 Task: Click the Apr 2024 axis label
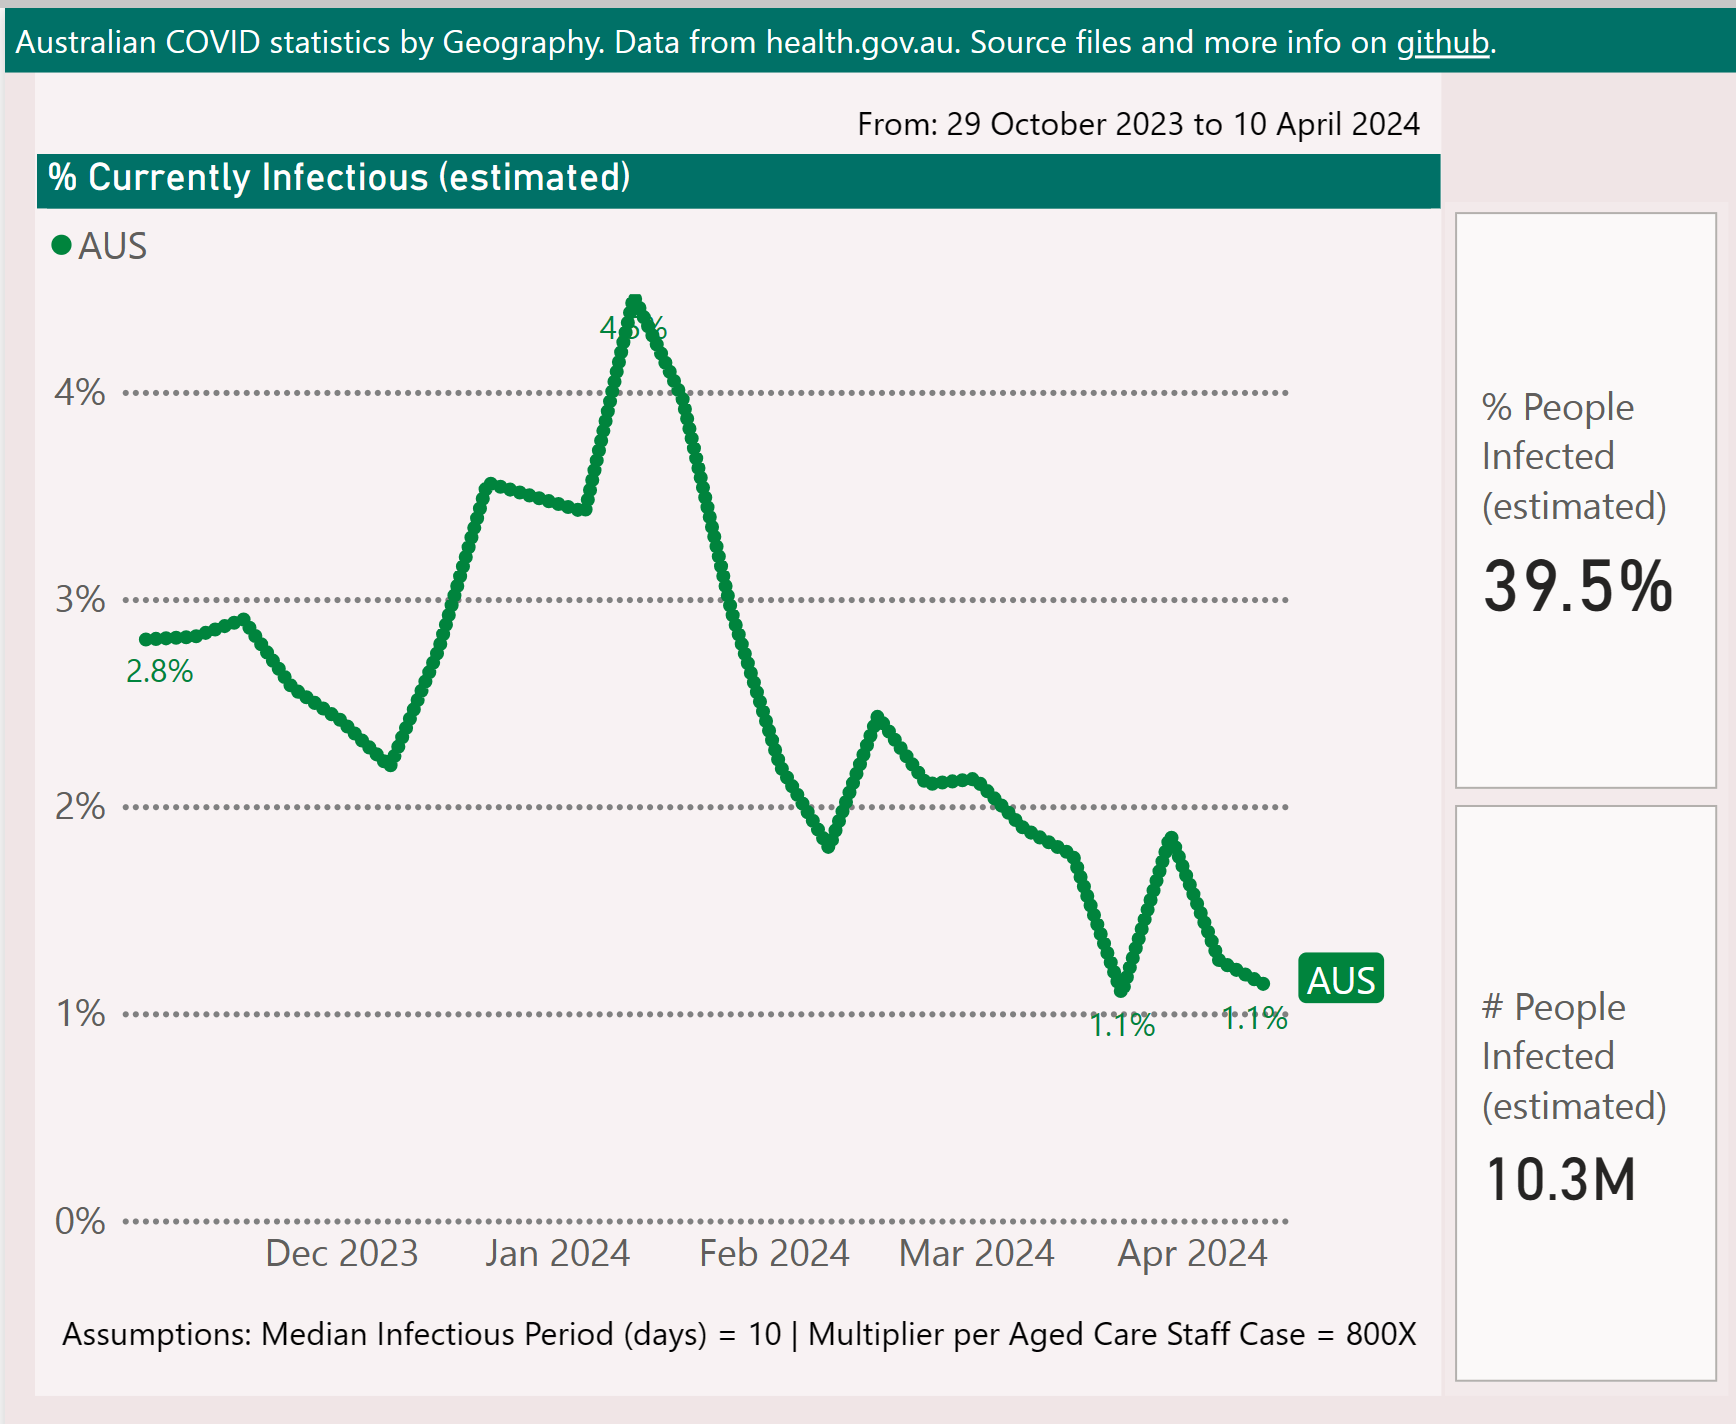(x=1192, y=1253)
